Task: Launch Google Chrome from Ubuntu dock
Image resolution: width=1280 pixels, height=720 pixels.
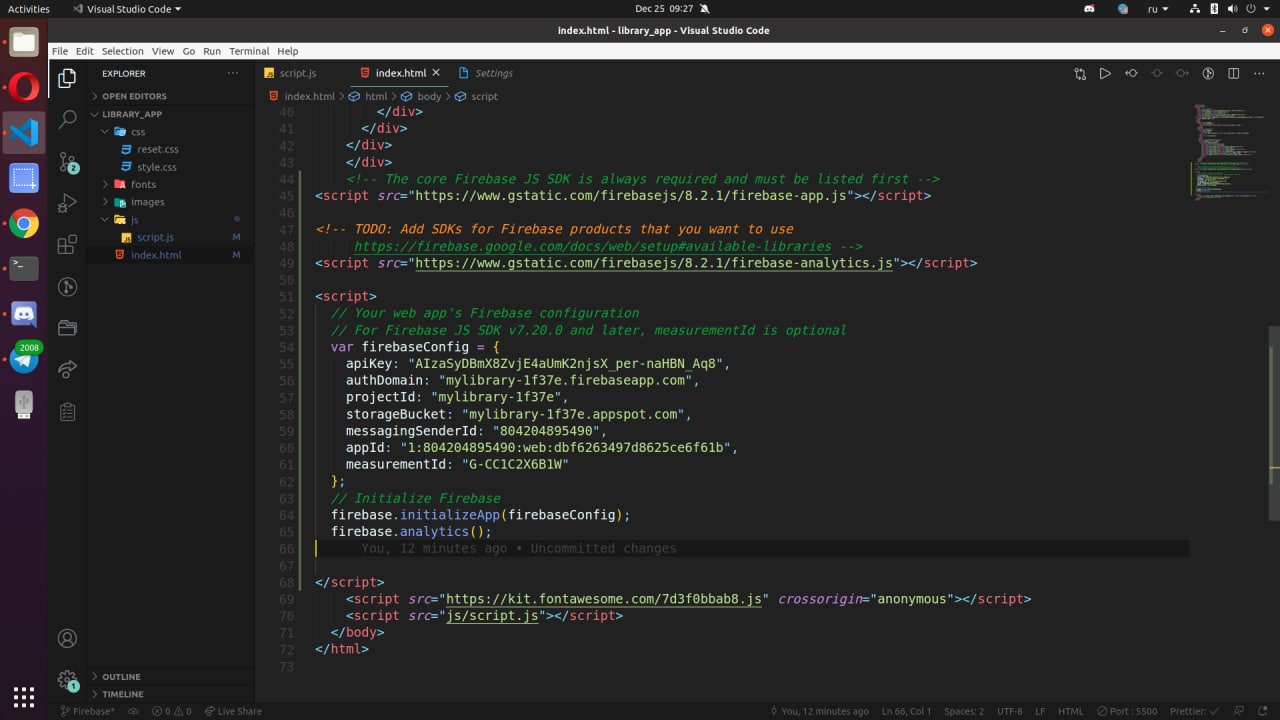Action: [x=24, y=224]
